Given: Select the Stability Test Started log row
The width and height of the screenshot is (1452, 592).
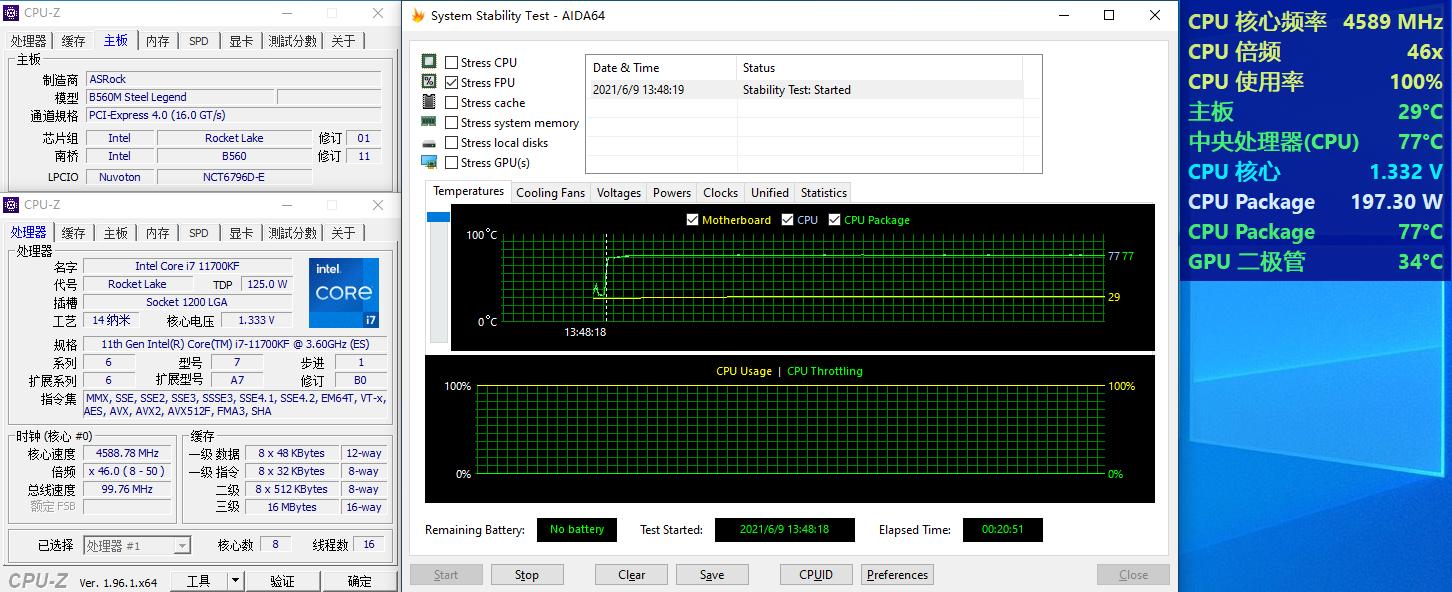Looking at the screenshot, I should tap(800, 90).
